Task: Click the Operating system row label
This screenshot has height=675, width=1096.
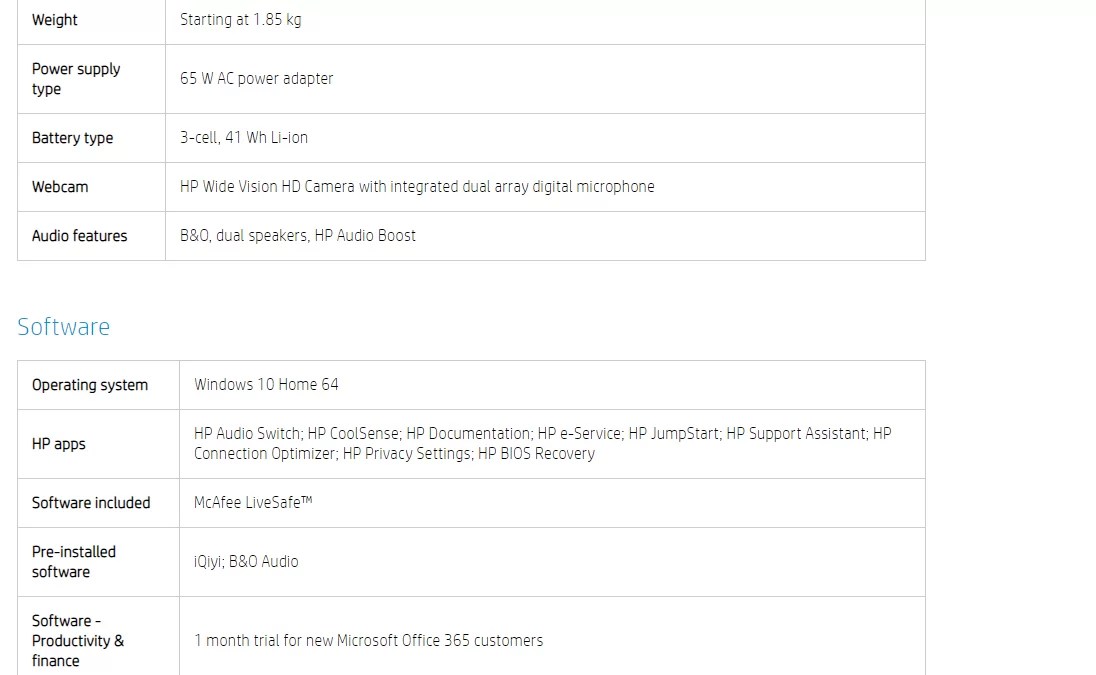Action: click(x=89, y=385)
